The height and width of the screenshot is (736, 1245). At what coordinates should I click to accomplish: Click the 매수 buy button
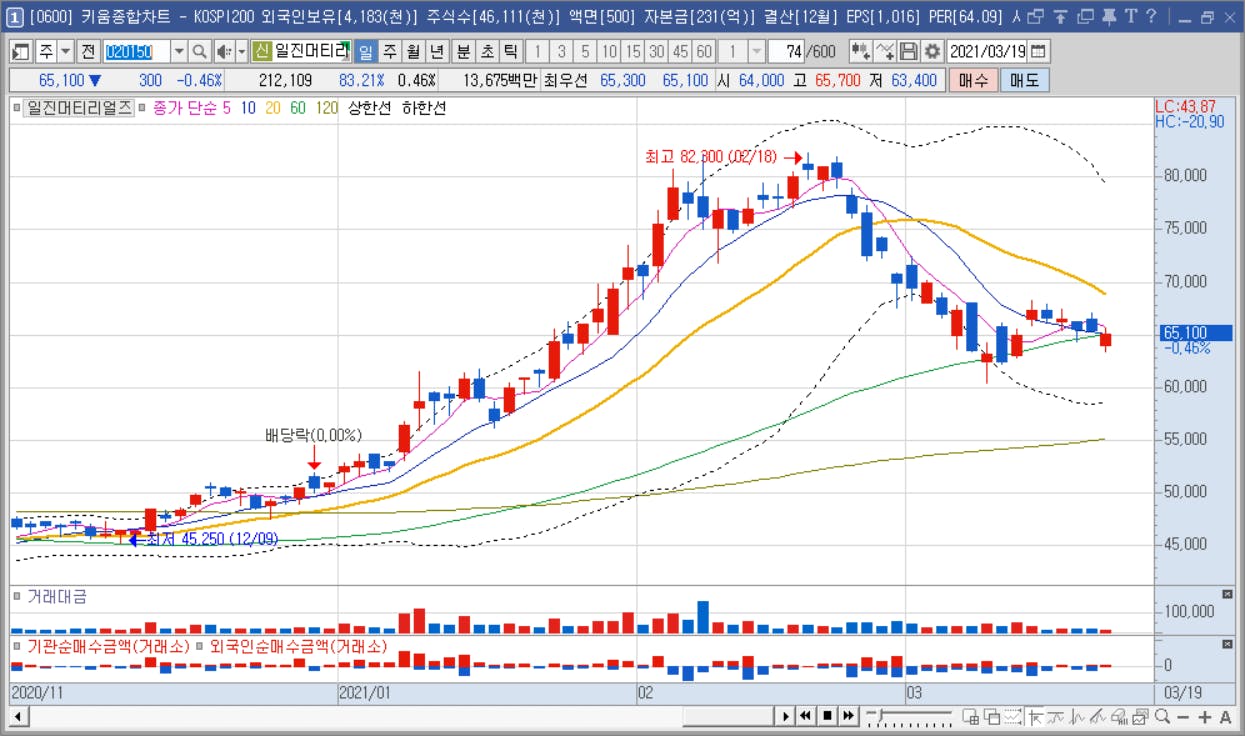coord(973,81)
